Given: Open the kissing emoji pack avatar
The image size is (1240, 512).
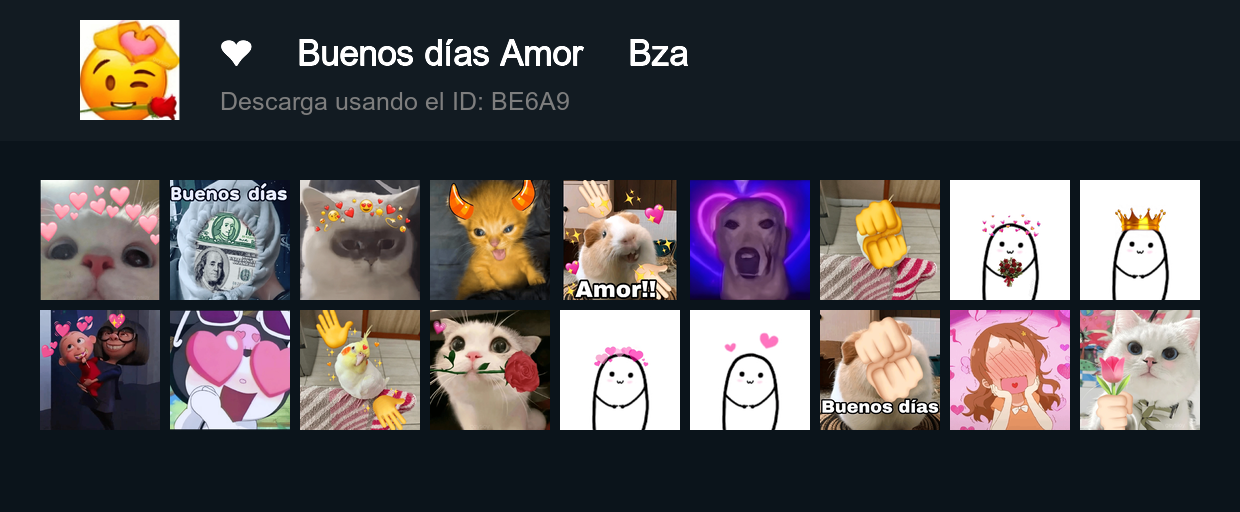Looking at the screenshot, I should (130, 70).
